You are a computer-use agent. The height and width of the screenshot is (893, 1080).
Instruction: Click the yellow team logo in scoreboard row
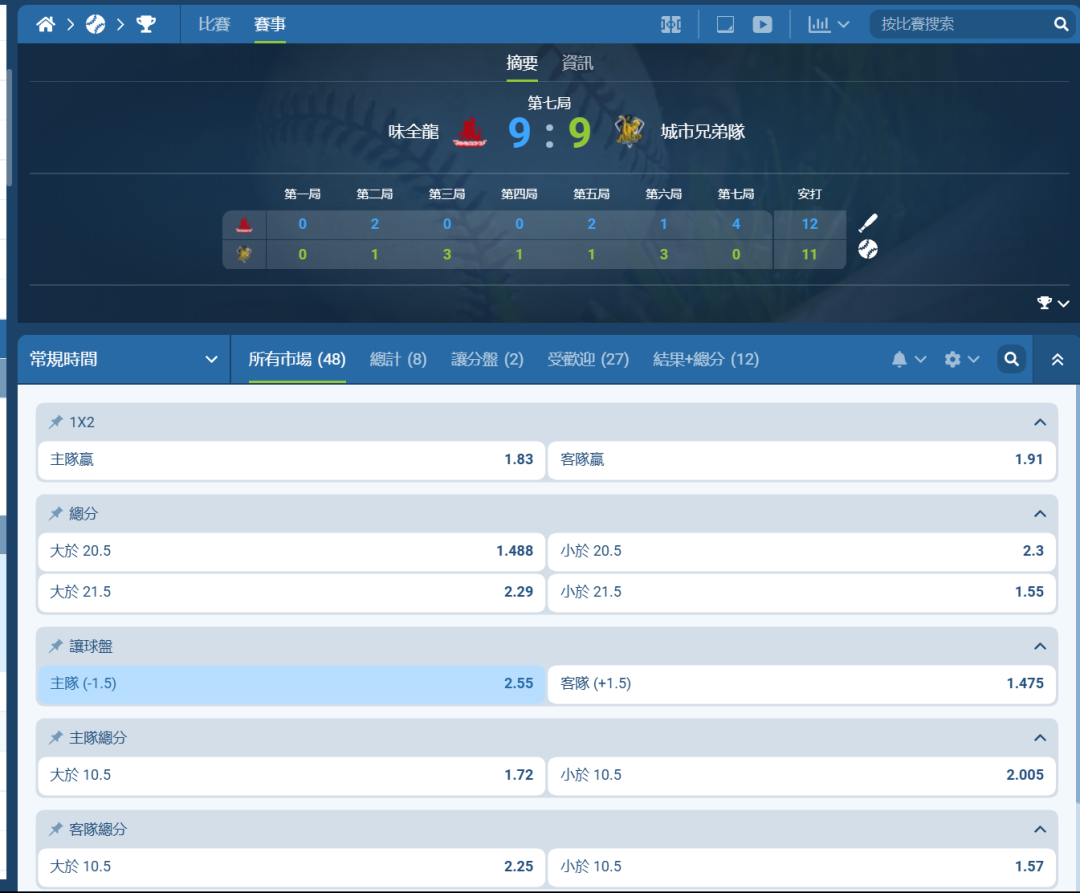pos(244,254)
